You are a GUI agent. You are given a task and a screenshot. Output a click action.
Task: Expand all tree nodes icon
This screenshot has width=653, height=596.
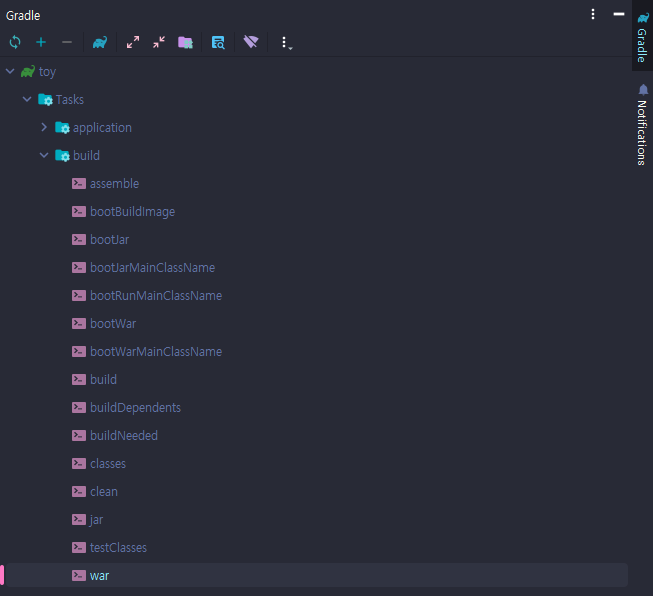[133, 42]
